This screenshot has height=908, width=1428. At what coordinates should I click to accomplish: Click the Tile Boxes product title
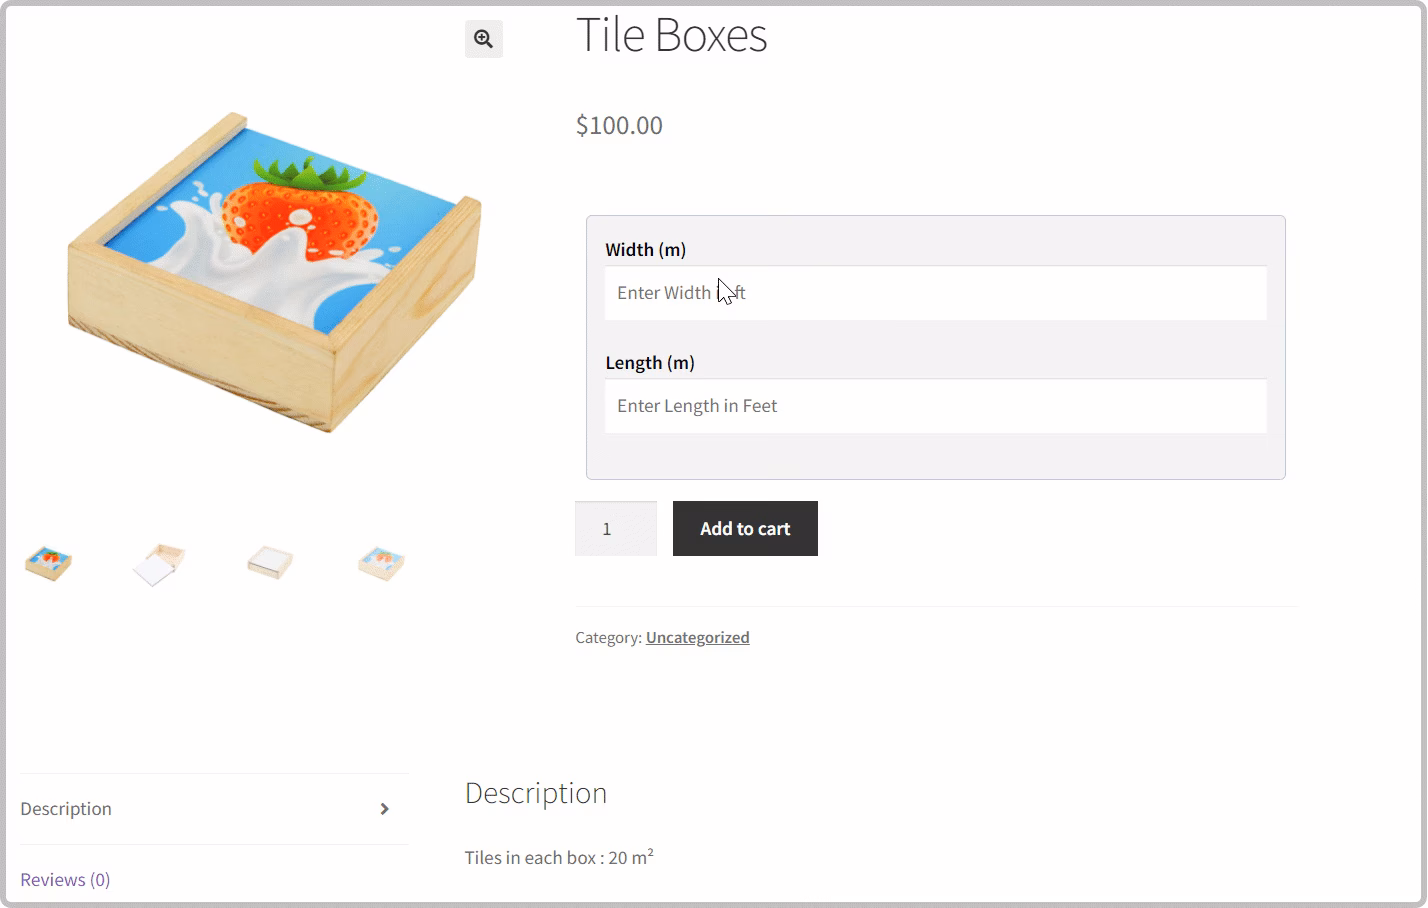(671, 36)
